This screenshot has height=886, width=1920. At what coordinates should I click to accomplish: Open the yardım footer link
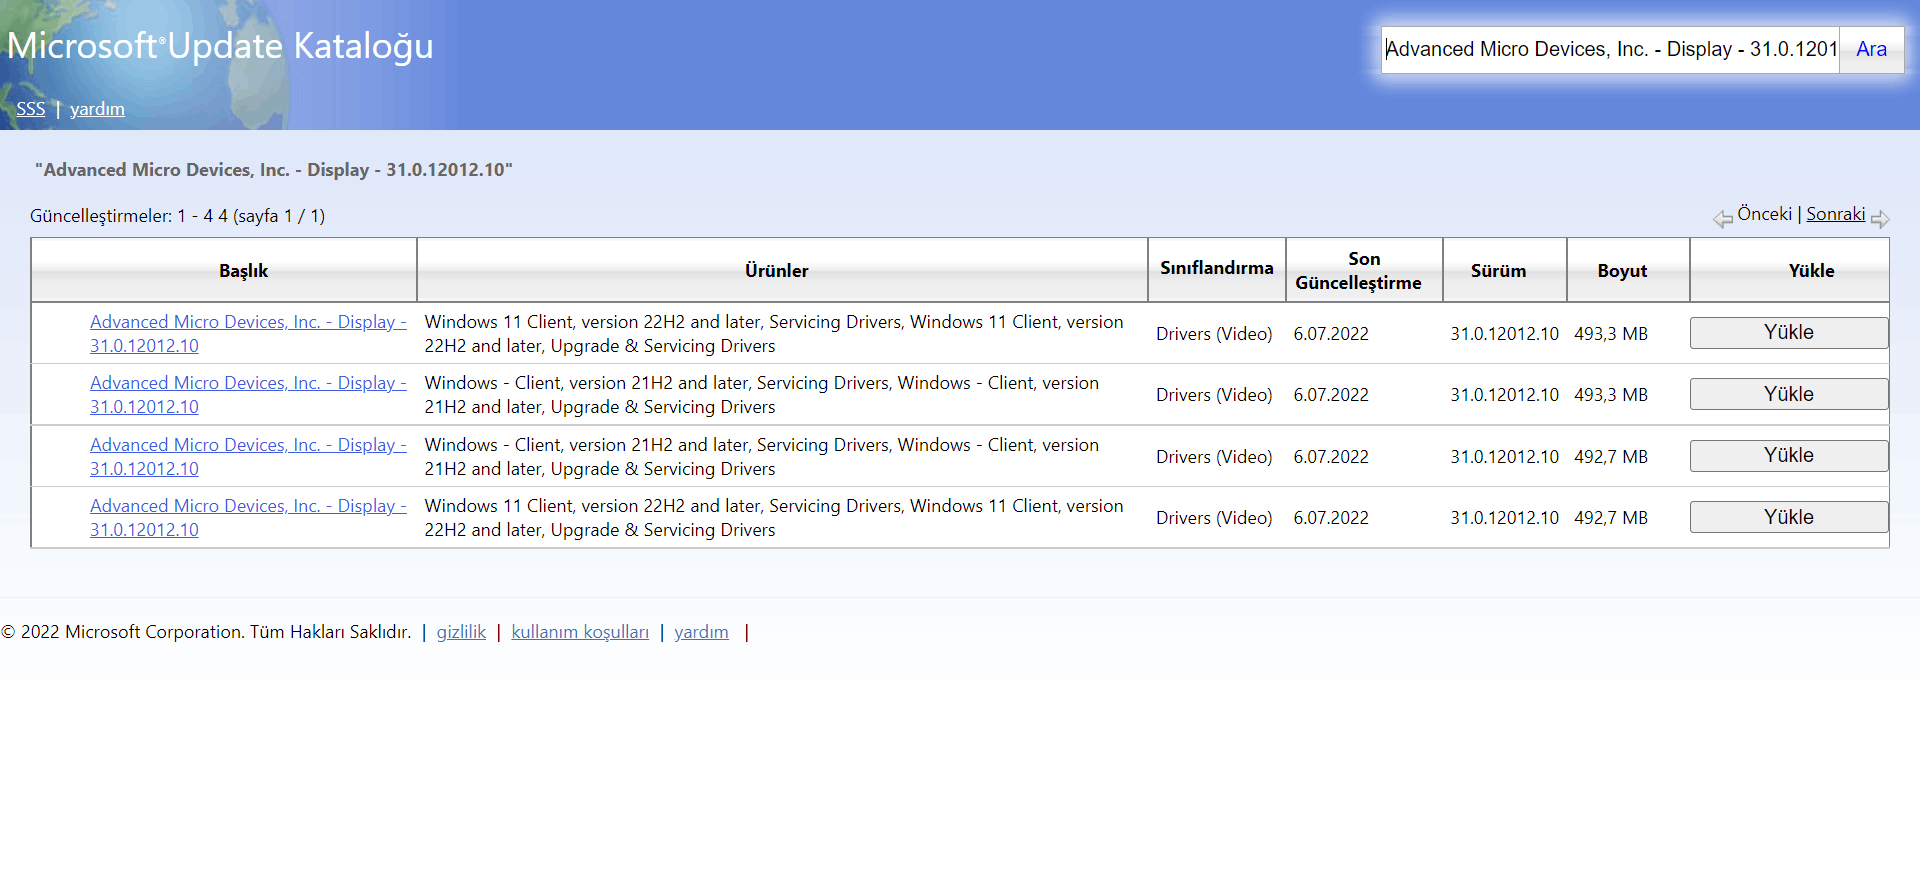[x=701, y=632]
